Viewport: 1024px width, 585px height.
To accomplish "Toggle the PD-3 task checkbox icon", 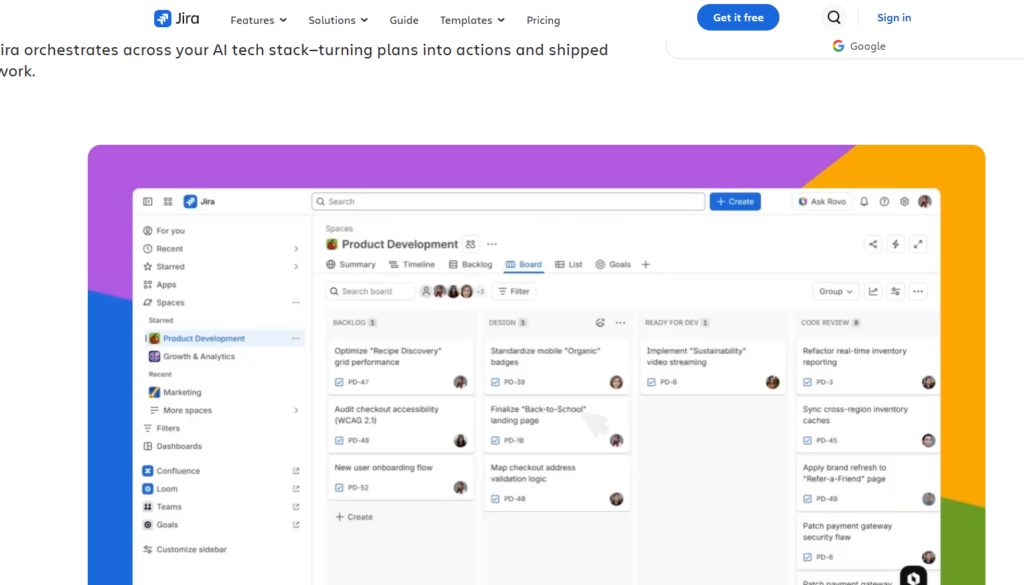I will coord(807,382).
